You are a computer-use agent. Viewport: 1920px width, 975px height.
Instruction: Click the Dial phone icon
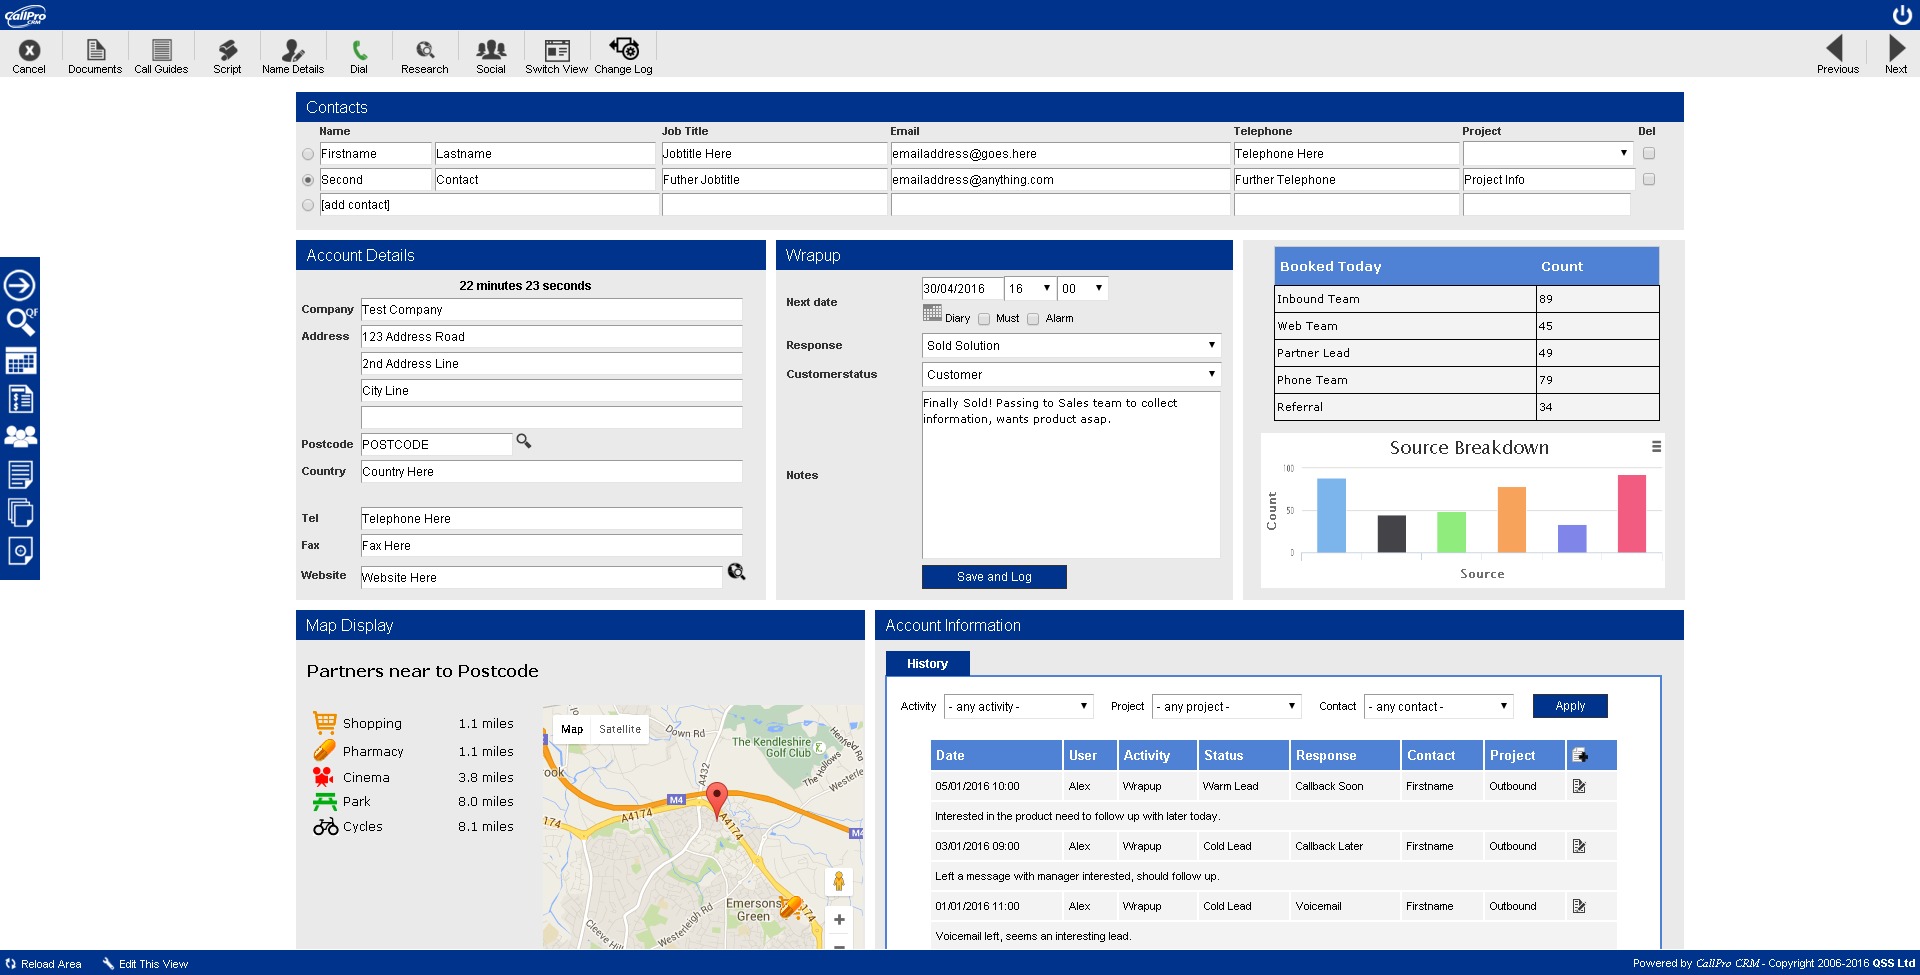tap(359, 50)
